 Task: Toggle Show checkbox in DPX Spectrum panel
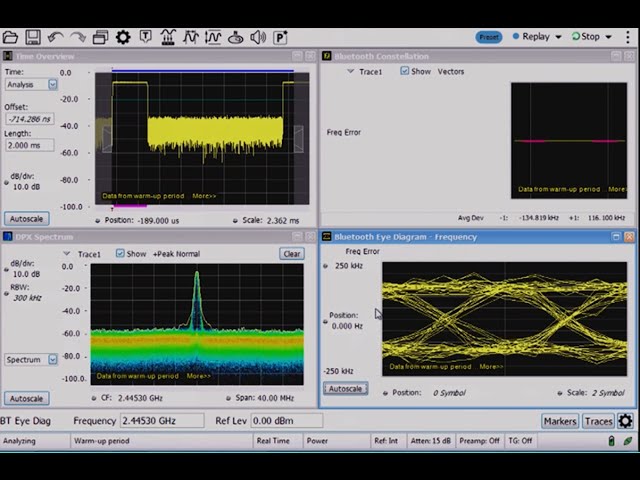(120, 254)
